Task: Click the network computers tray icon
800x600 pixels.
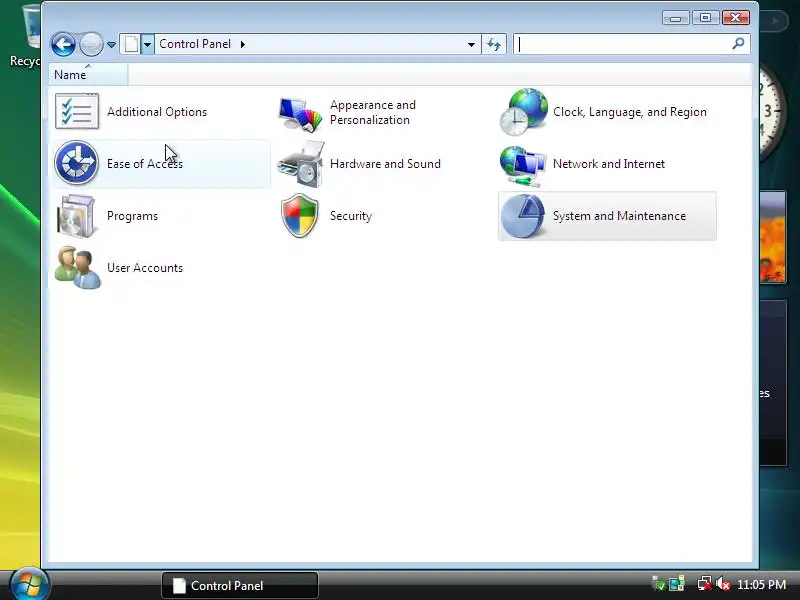Action: point(677,584)
